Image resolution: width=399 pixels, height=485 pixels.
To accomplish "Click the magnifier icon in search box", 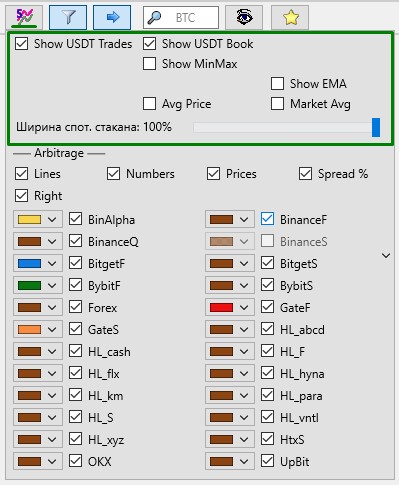I will (x=154, y=17).
